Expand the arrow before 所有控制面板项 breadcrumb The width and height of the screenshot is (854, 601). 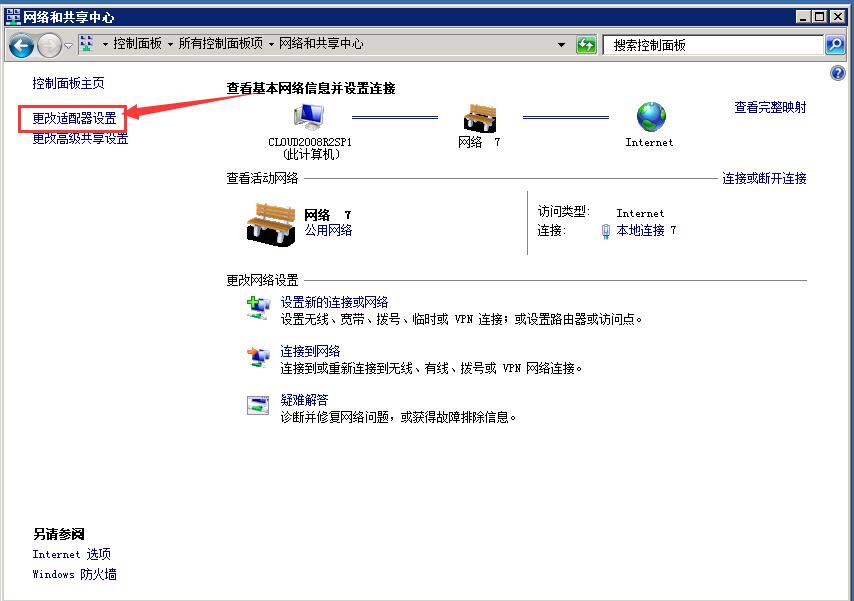click(x=170, y=45)
